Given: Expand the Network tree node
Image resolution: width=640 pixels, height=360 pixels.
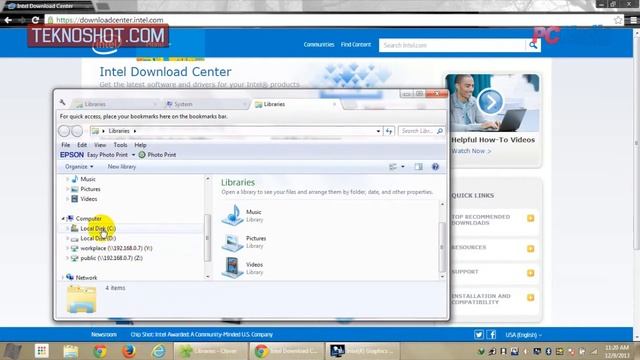Looking at the screenshot, I should (x=63, y=278).
